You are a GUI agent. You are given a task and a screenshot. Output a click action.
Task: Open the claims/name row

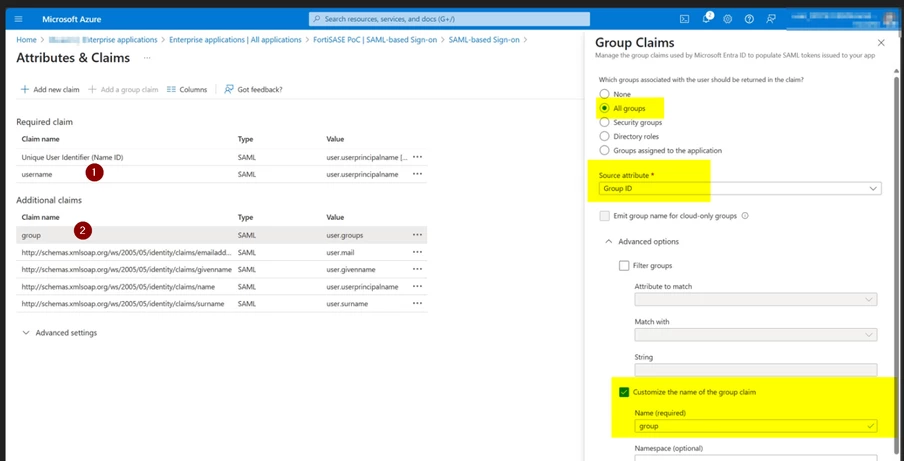coord(221,286)
